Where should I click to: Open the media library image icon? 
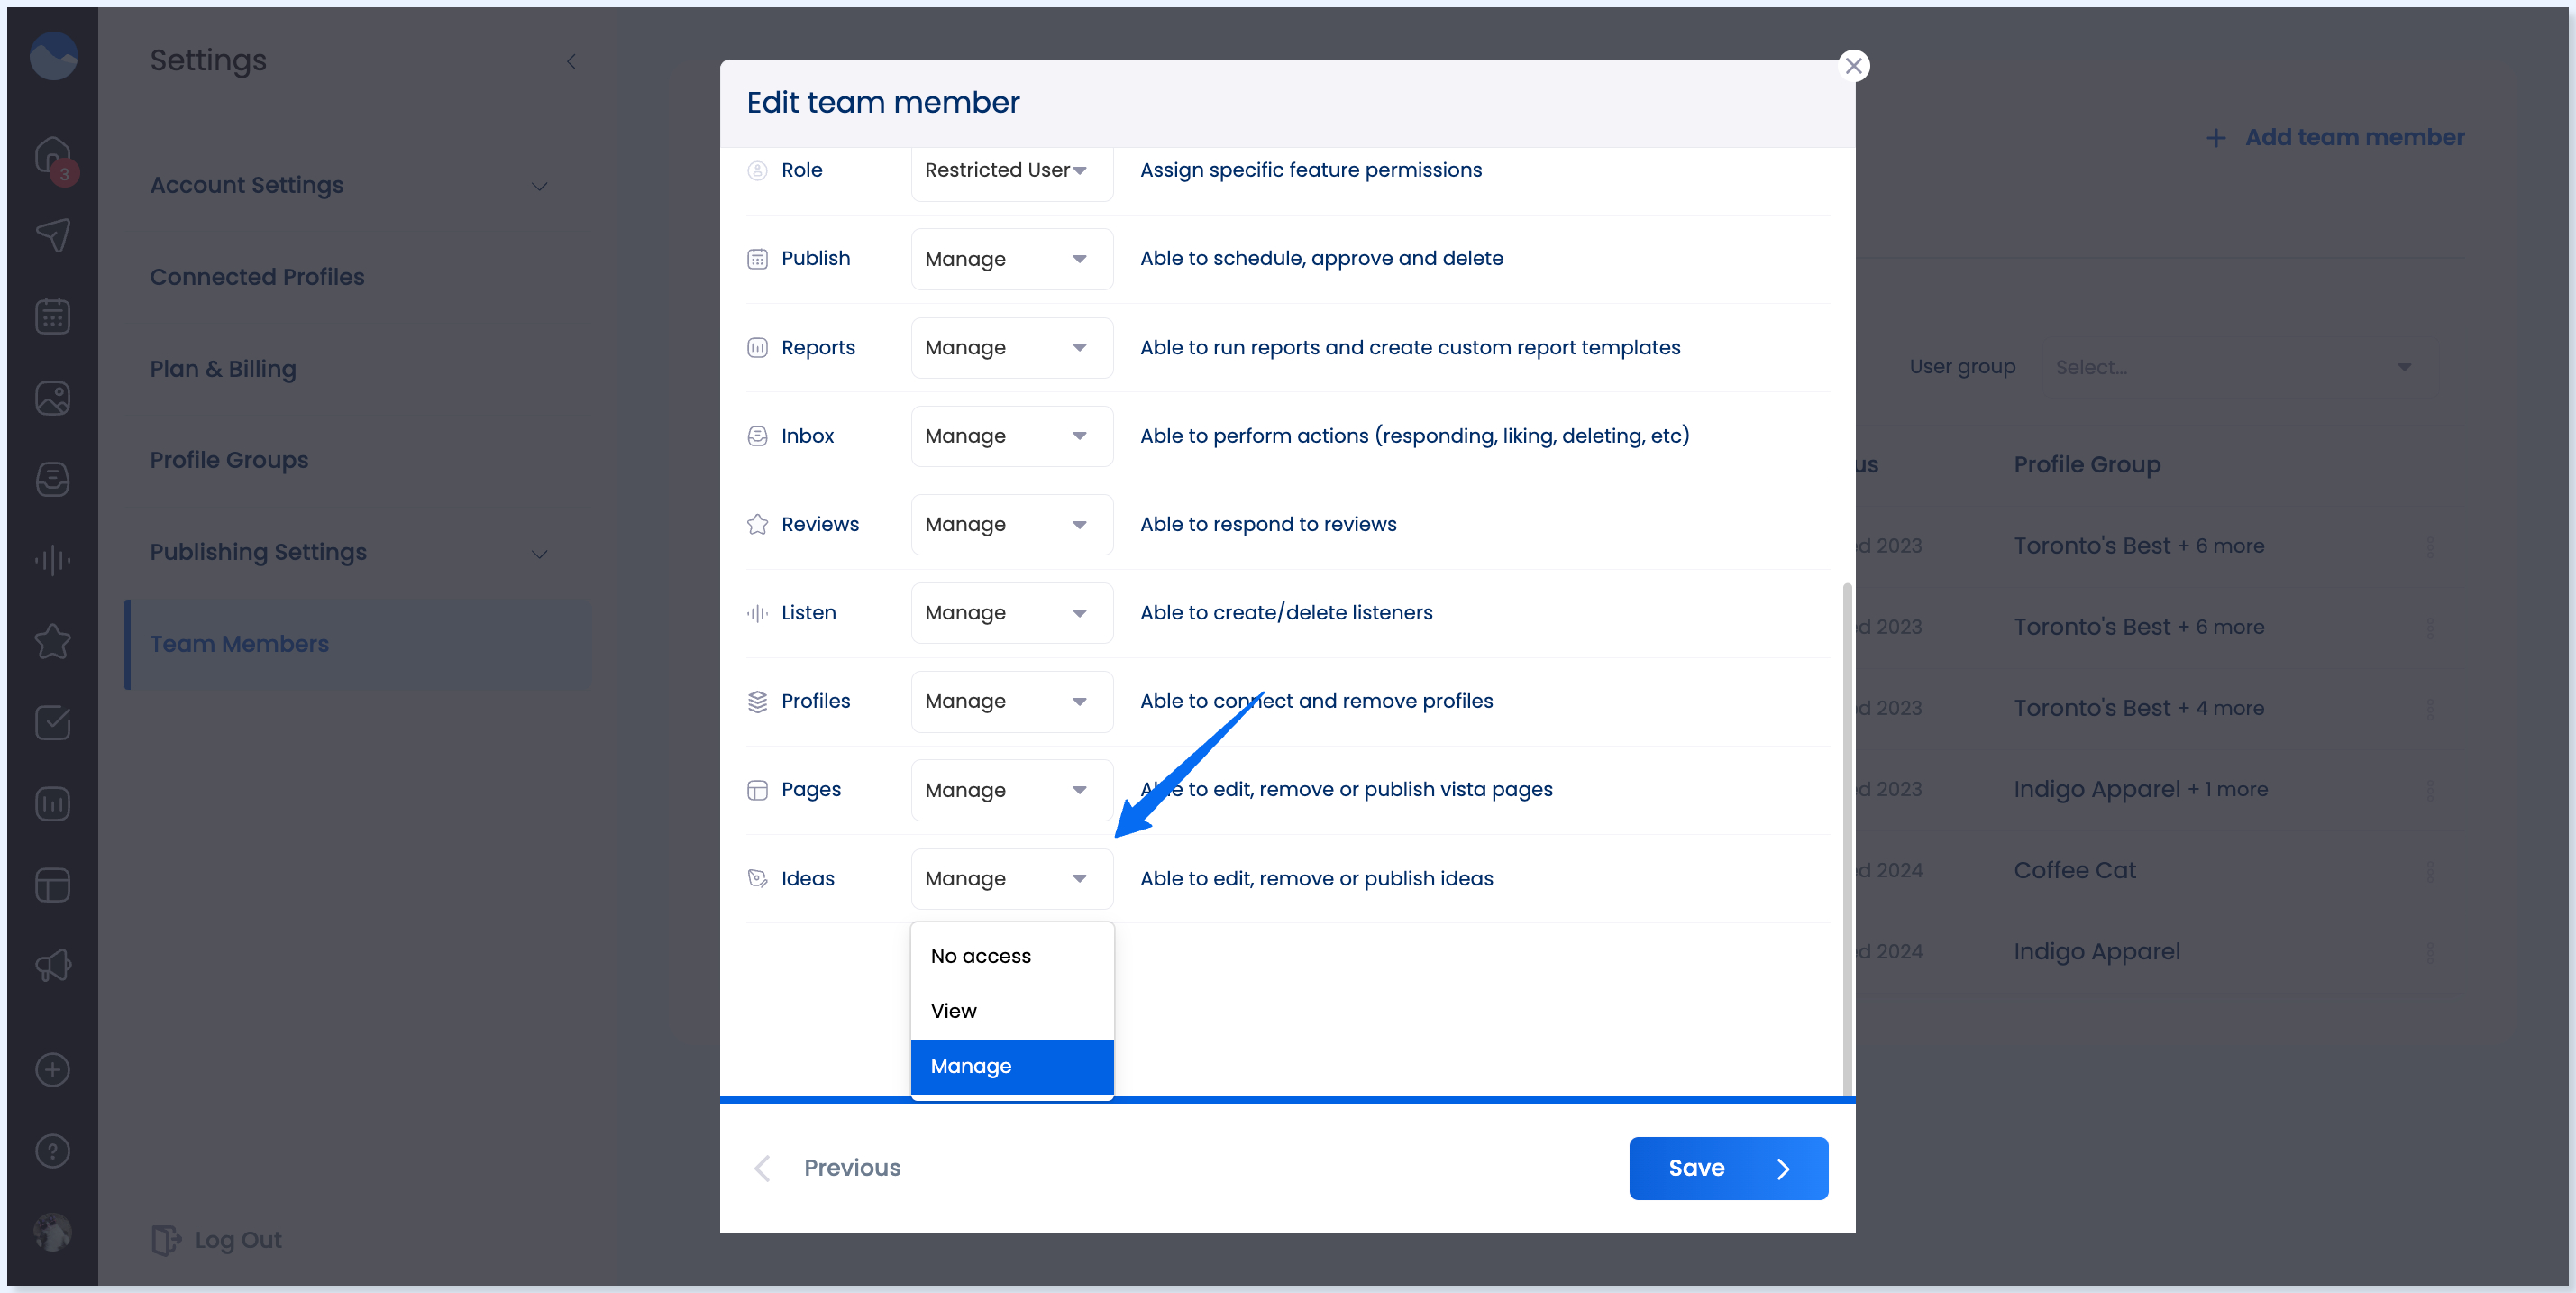(x=53, y=398)
